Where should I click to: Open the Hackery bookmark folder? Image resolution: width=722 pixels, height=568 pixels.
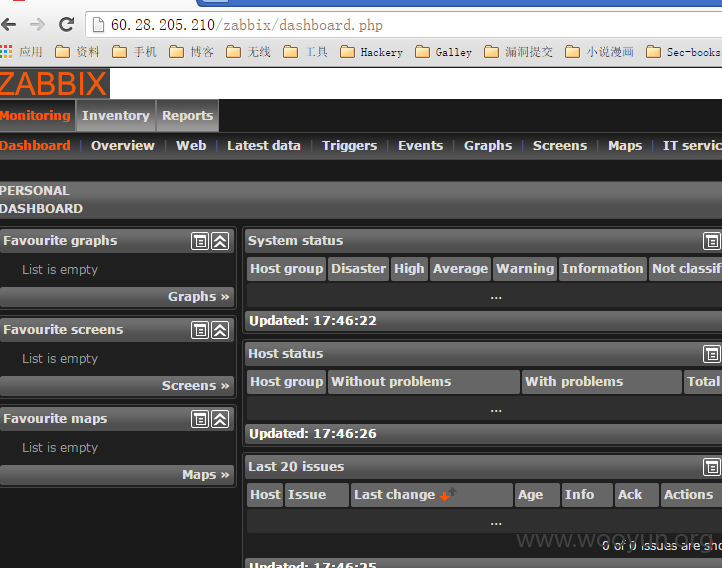pos(372,52)
